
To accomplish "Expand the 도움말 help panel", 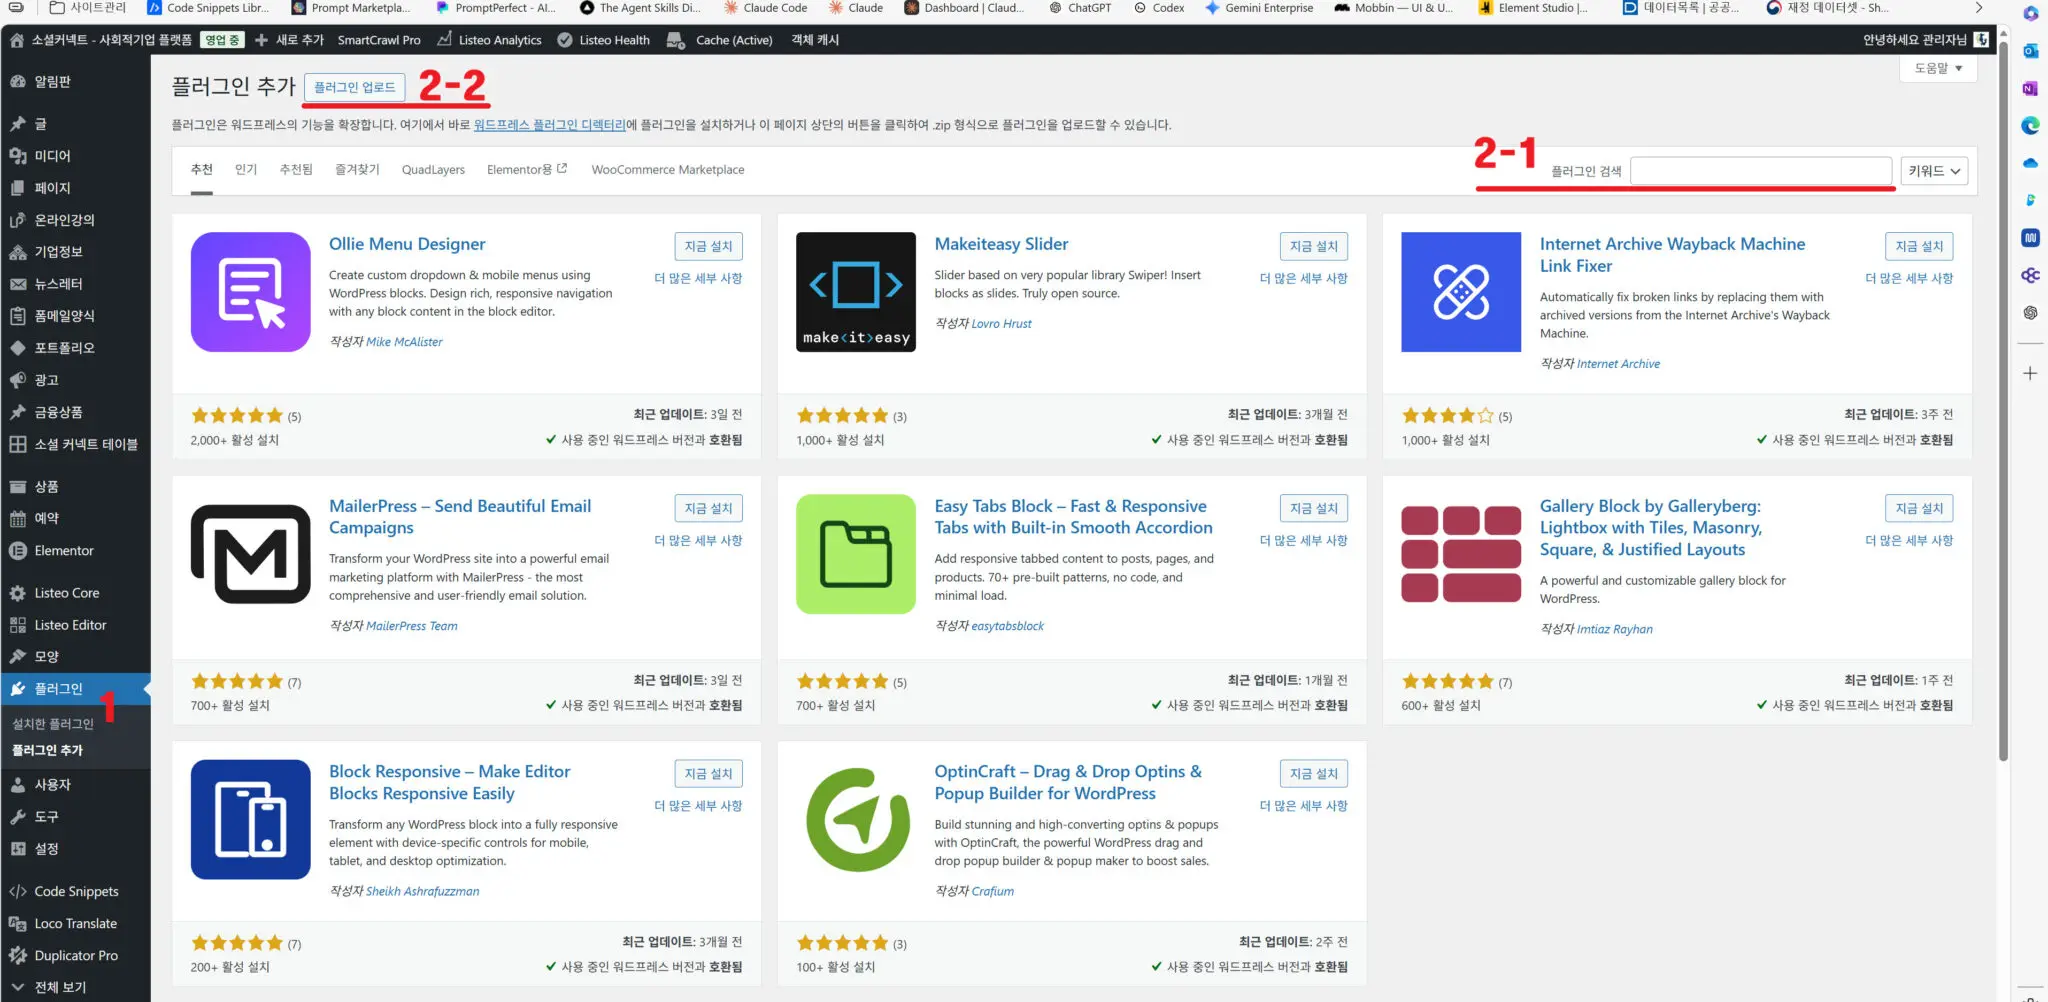I will point(1938,69).
